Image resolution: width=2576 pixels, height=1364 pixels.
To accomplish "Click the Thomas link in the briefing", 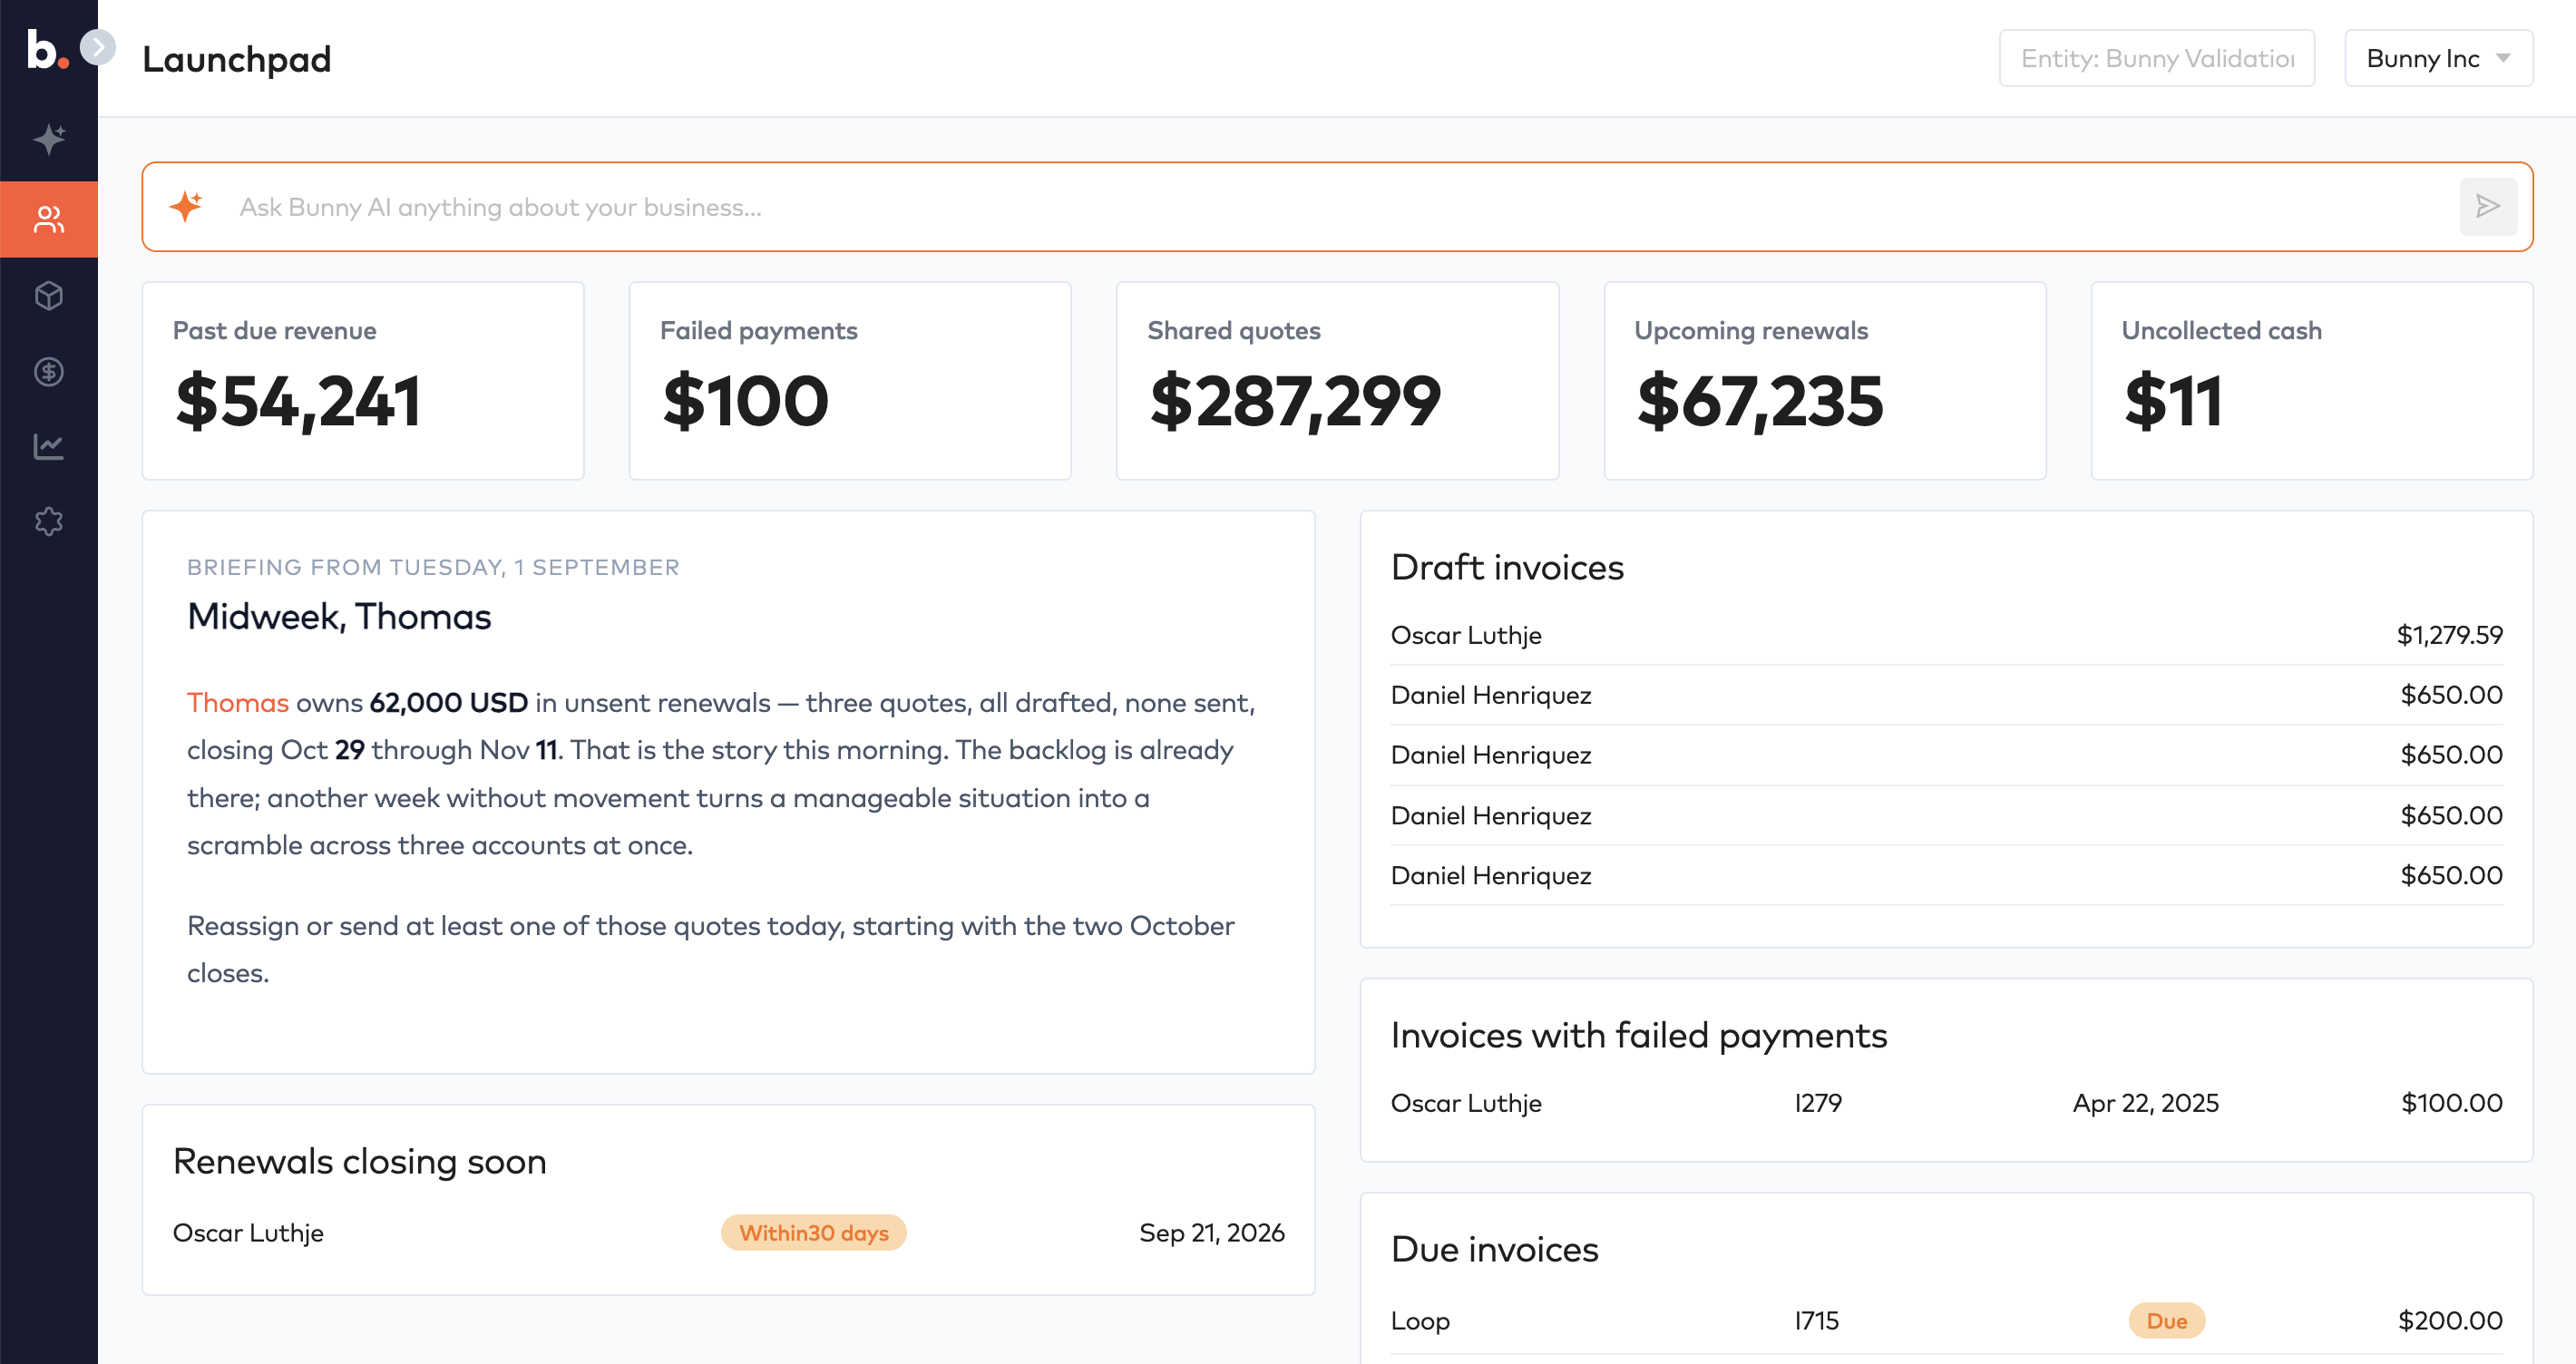I will 238,703.
